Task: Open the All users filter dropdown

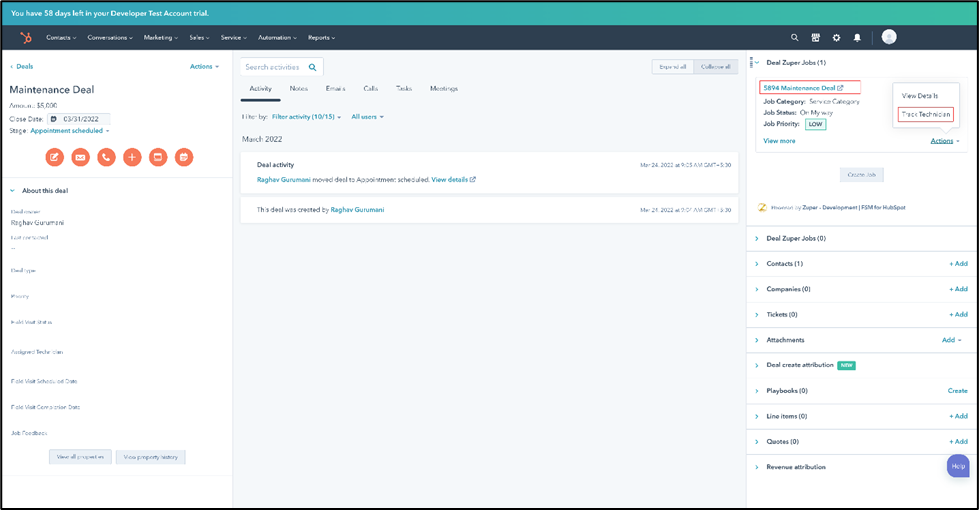Action: point(367,117)
